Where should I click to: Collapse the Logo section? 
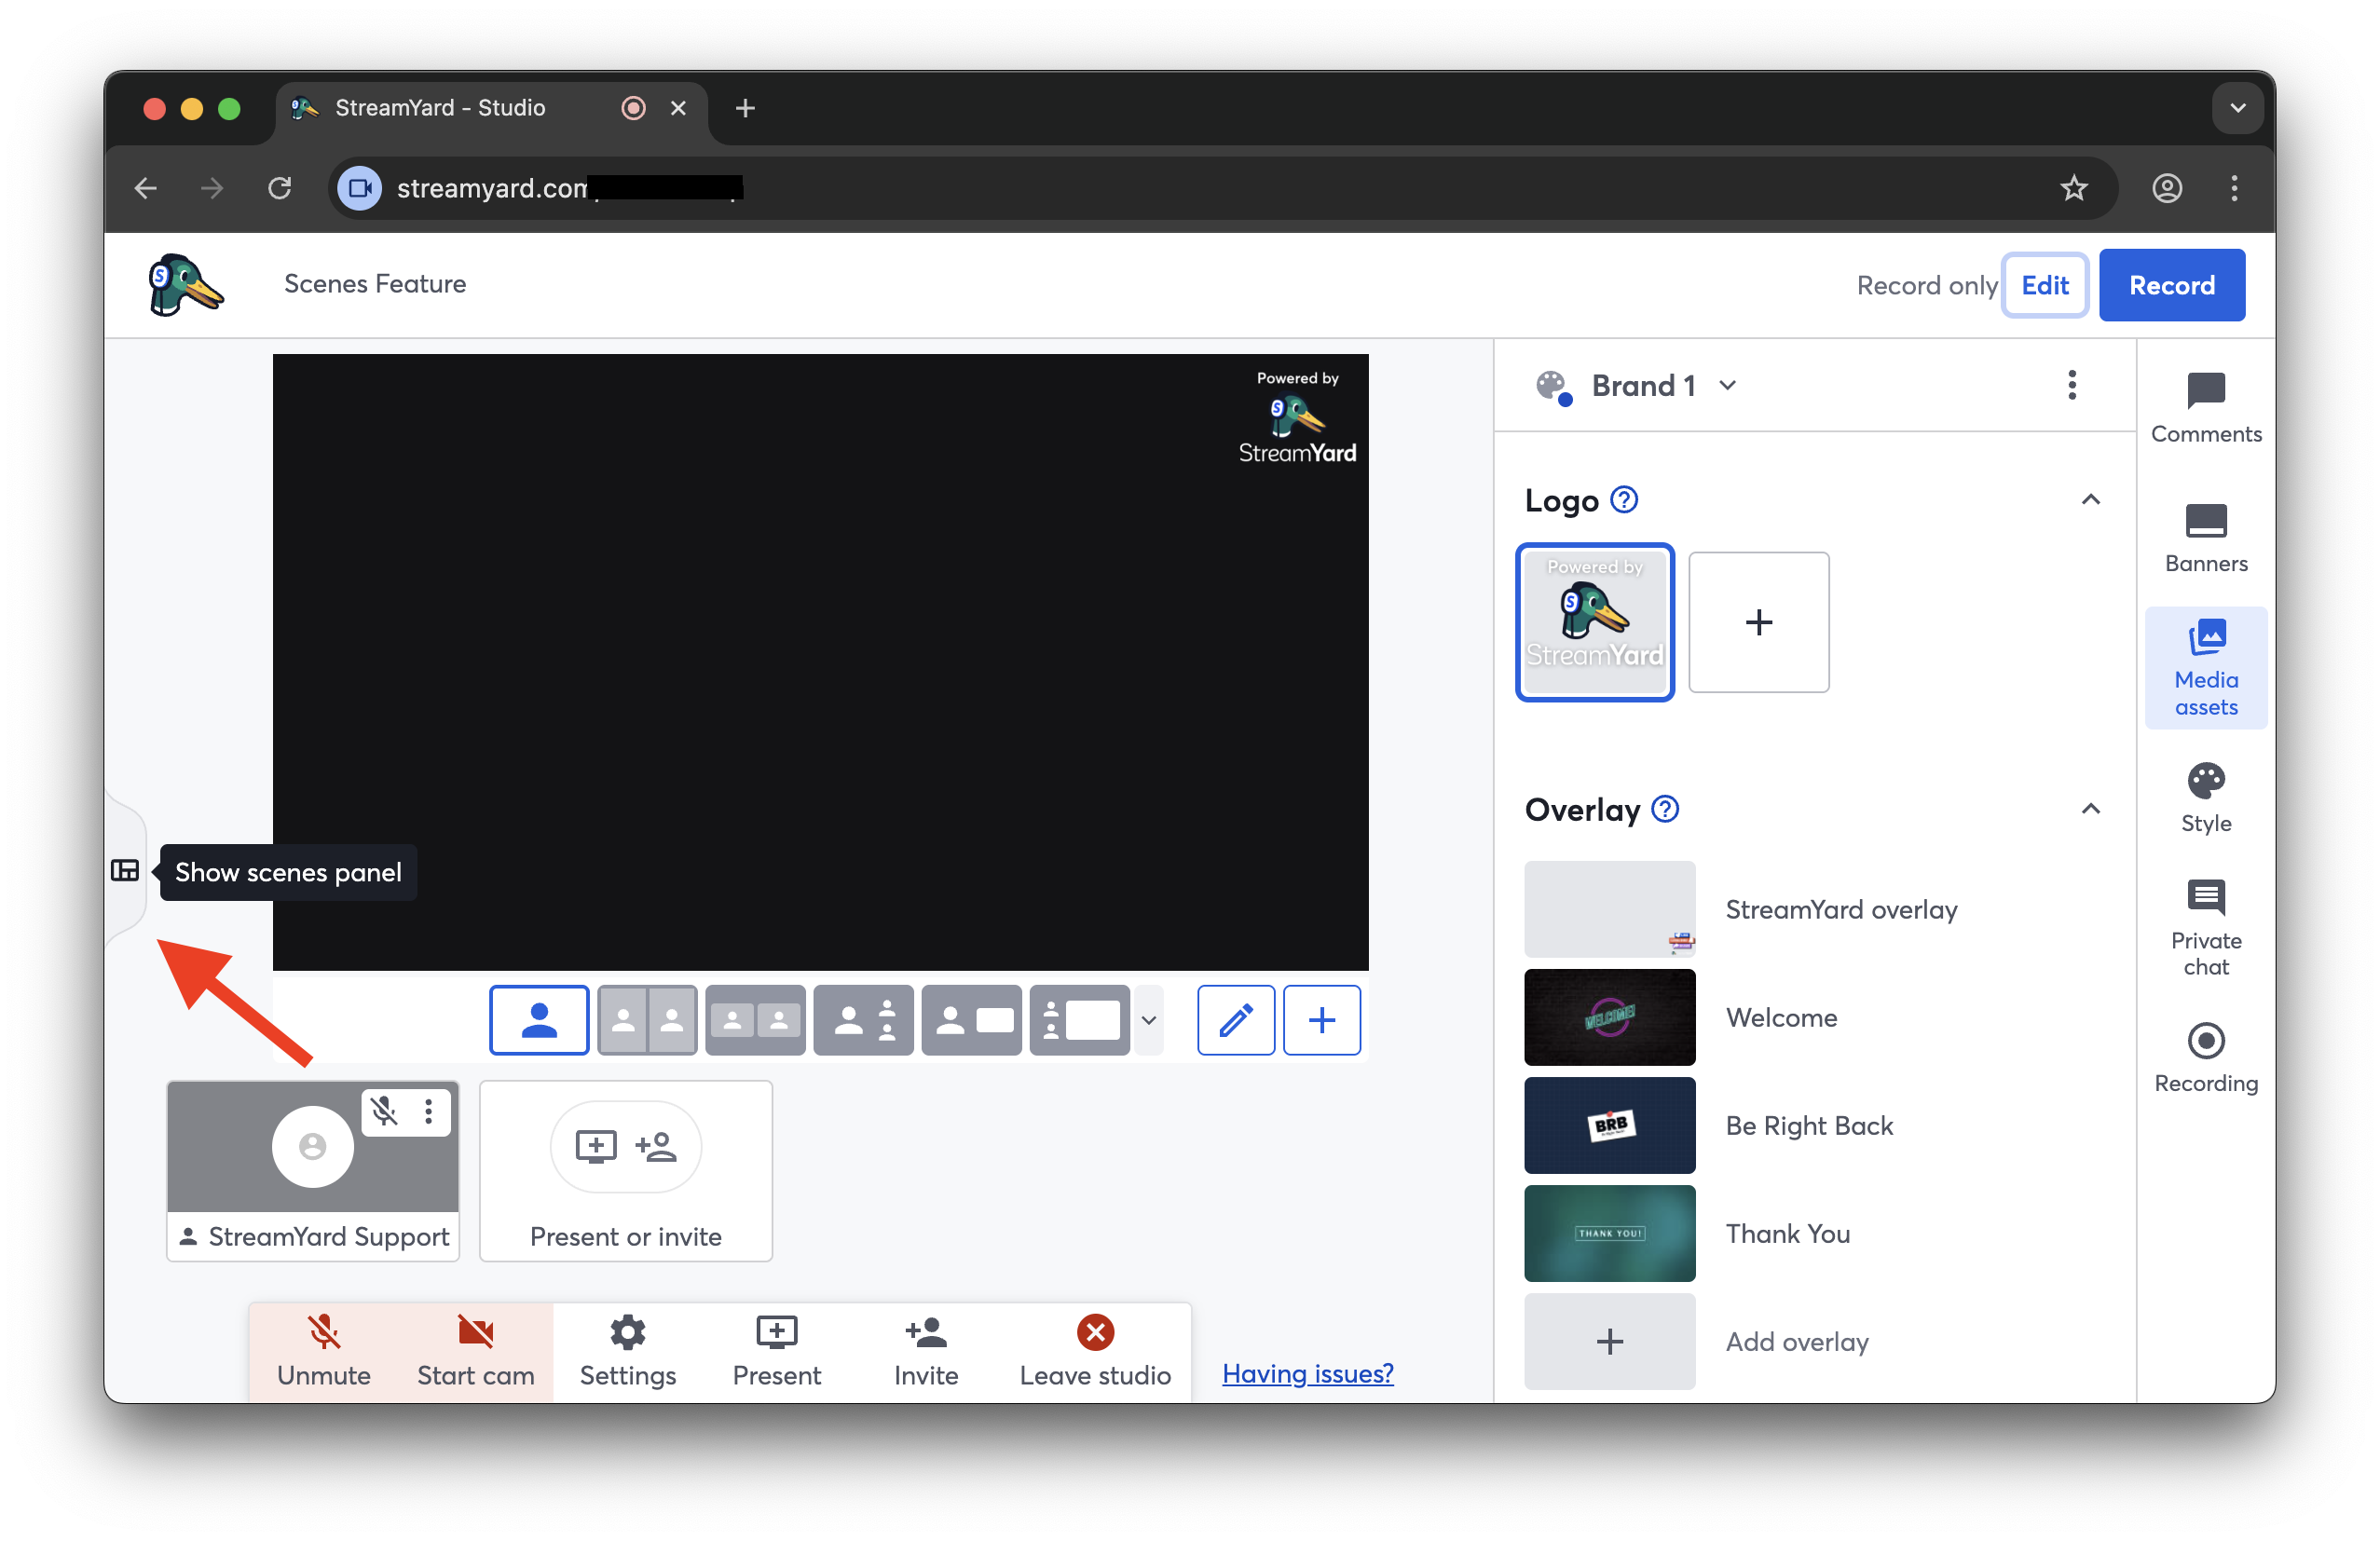pos(2090,499)
